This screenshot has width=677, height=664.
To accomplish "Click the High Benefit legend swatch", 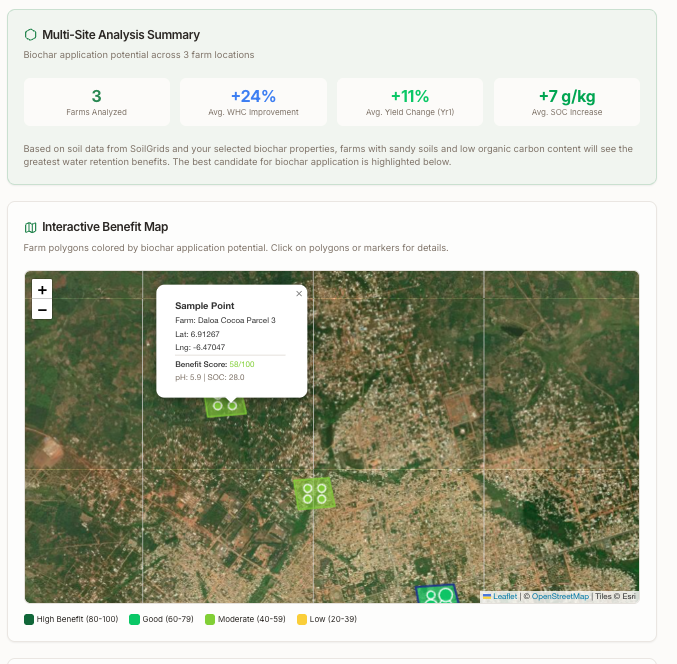I will (x=29, y=620).
